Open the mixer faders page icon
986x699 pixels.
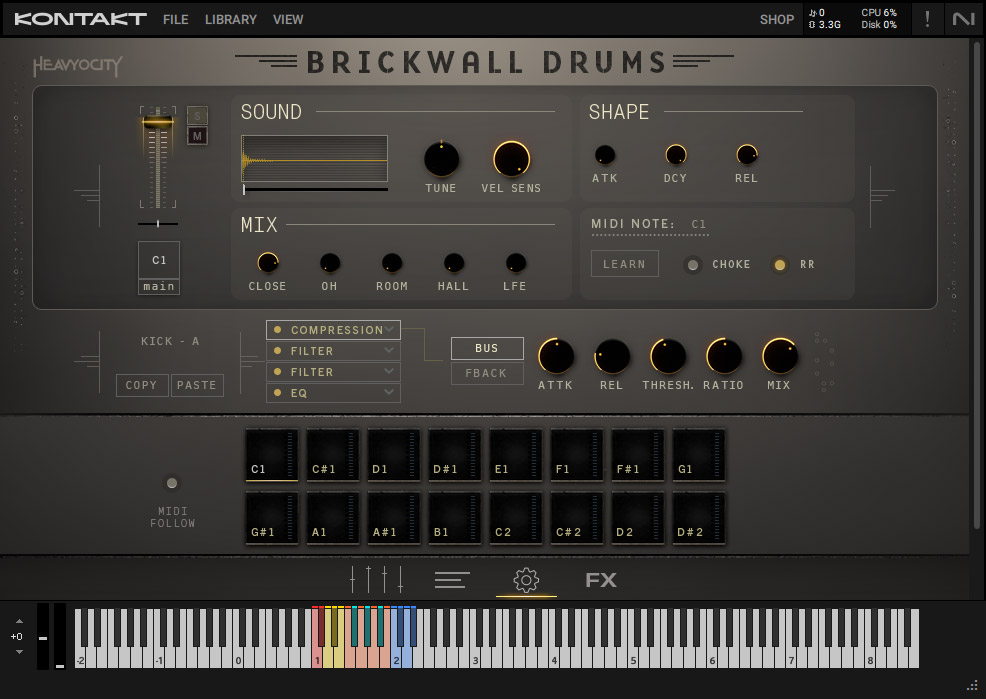point(376,579)
